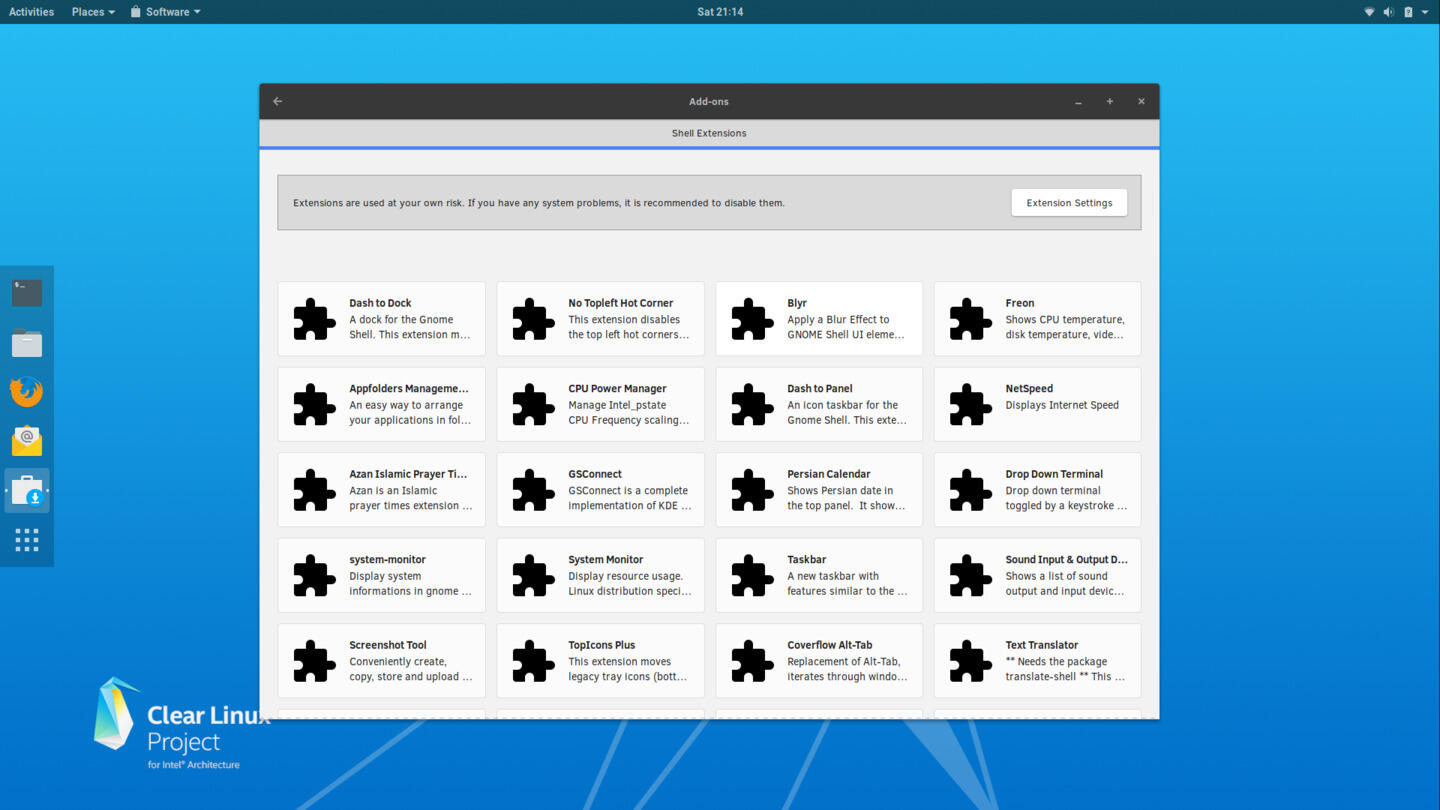The width and height of the screenshot is (1440, 810).
Task: Click the Taskbar title text
Action: pyautogui.click(x=806, y=560)
